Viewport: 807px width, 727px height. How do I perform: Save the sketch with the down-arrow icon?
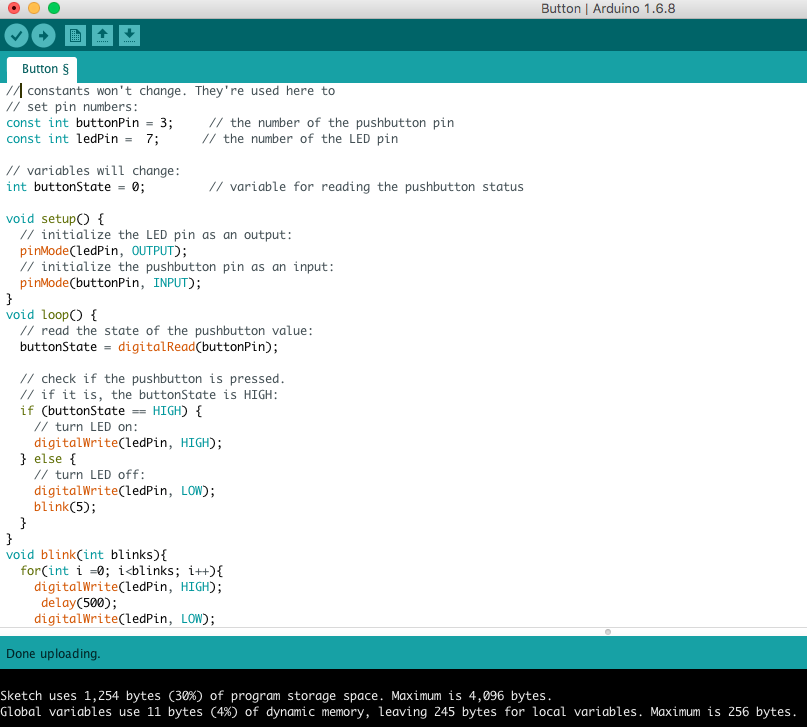click(129, 36)
